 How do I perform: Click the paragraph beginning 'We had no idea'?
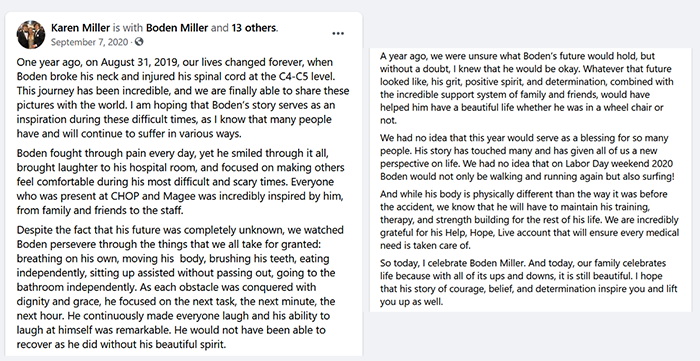[527, 157]
